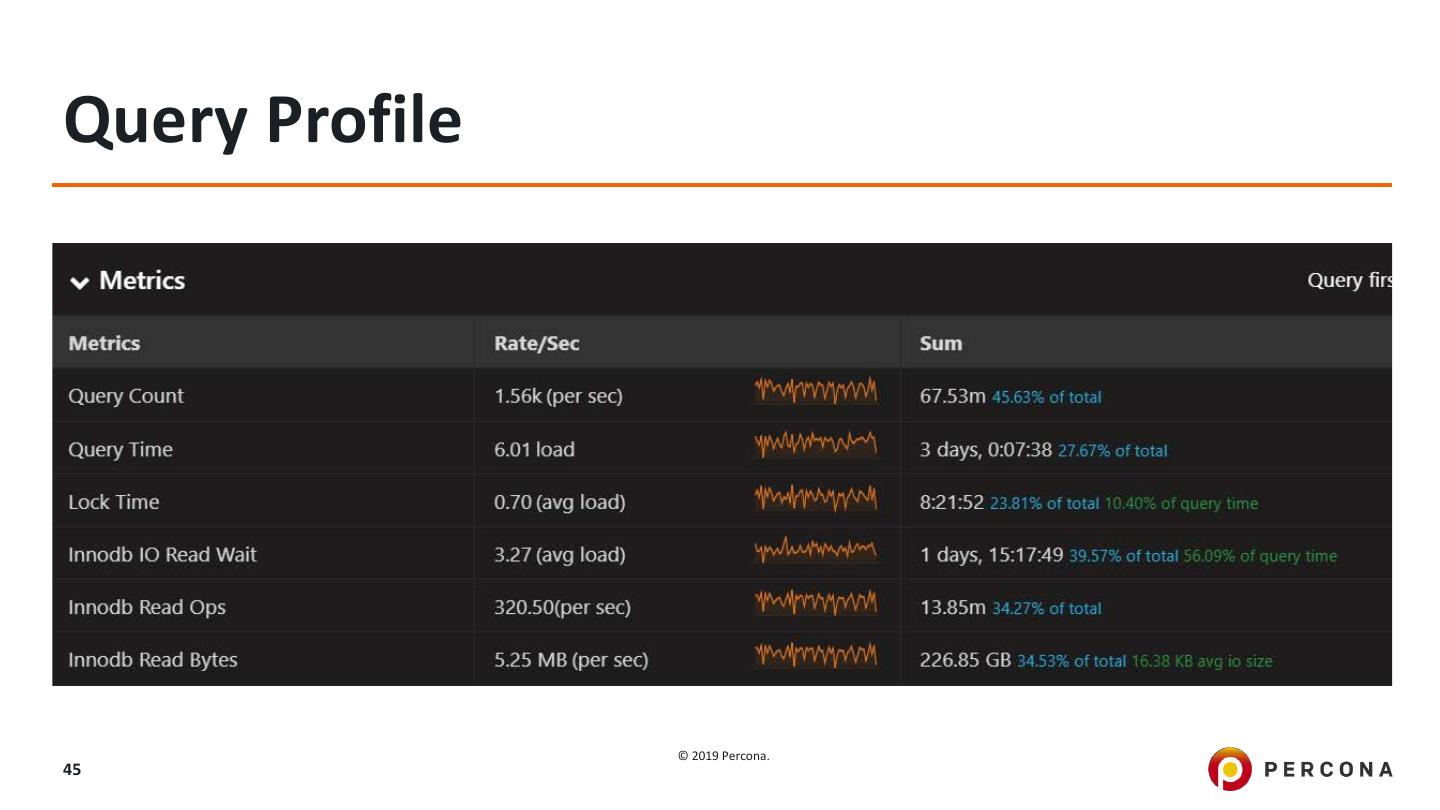Viewport: 1440px width, 810px height.
Task: Click the 23.81% of total text
Action: pos(1044,503)
